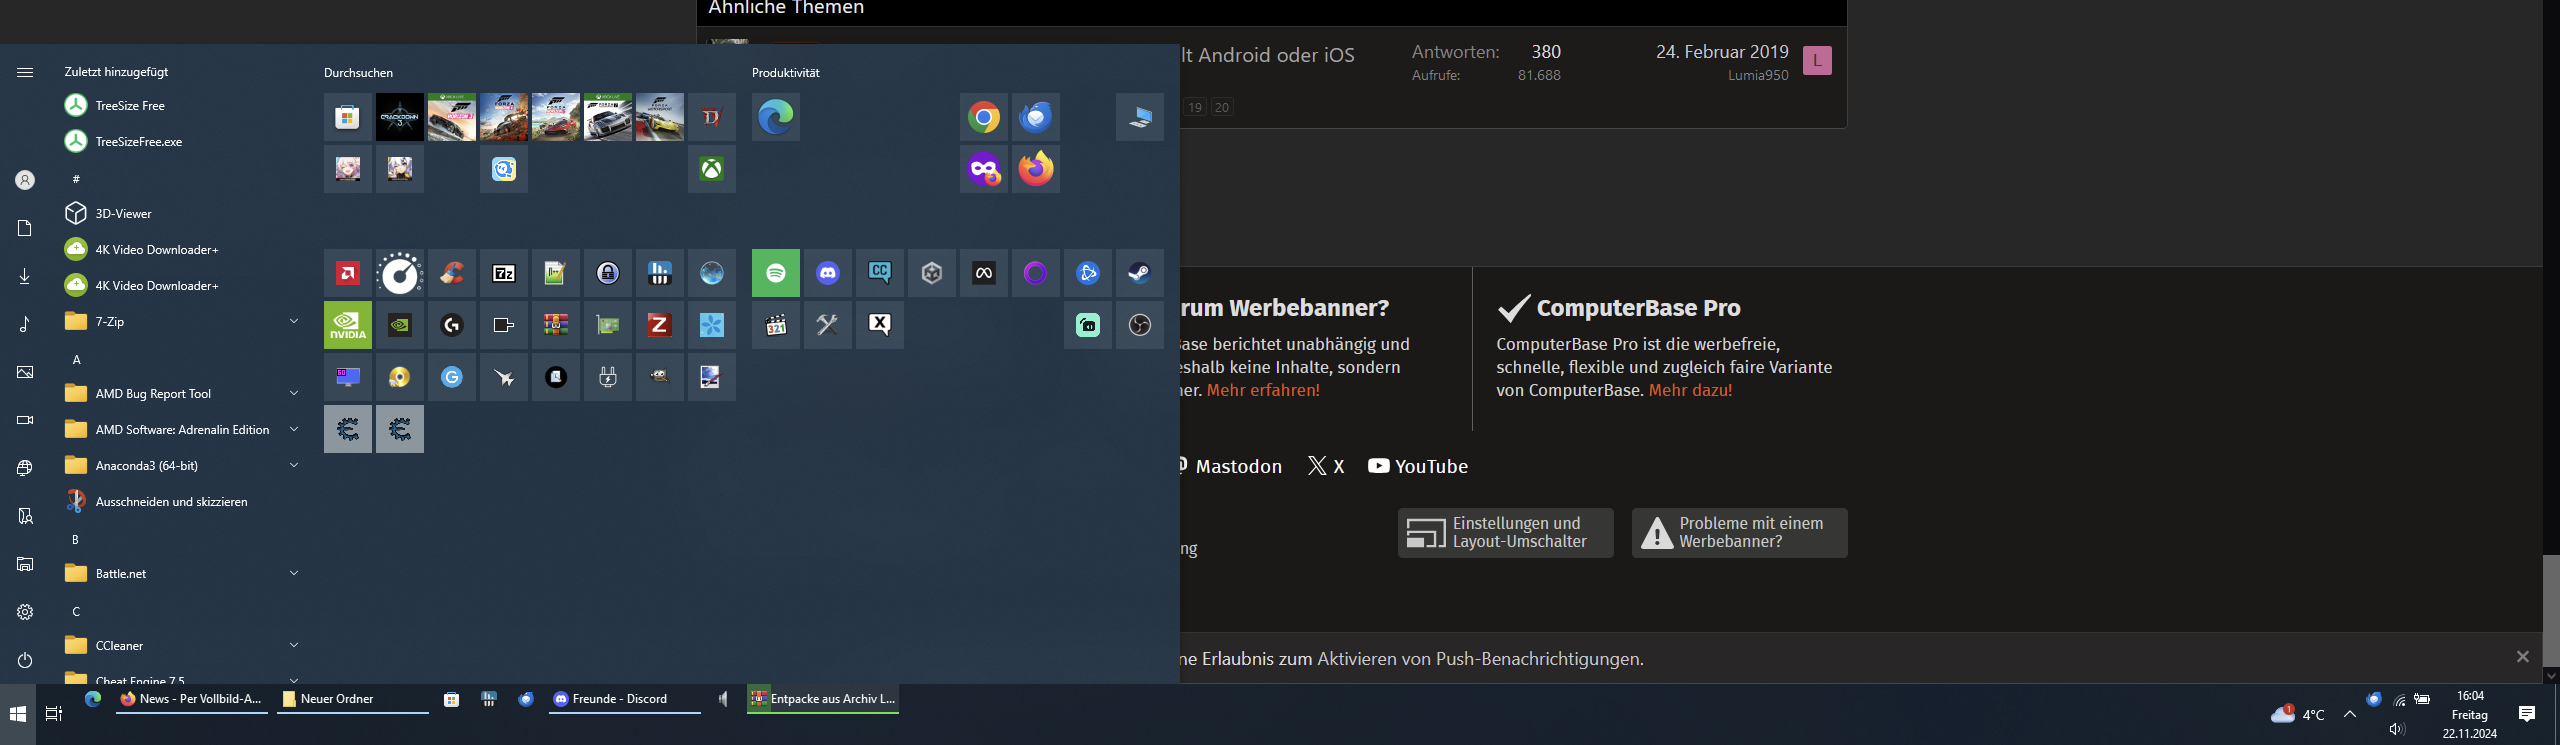Launch the Discord tile
This screenshot has height=745, width=2560.
(x=827, y=273)
